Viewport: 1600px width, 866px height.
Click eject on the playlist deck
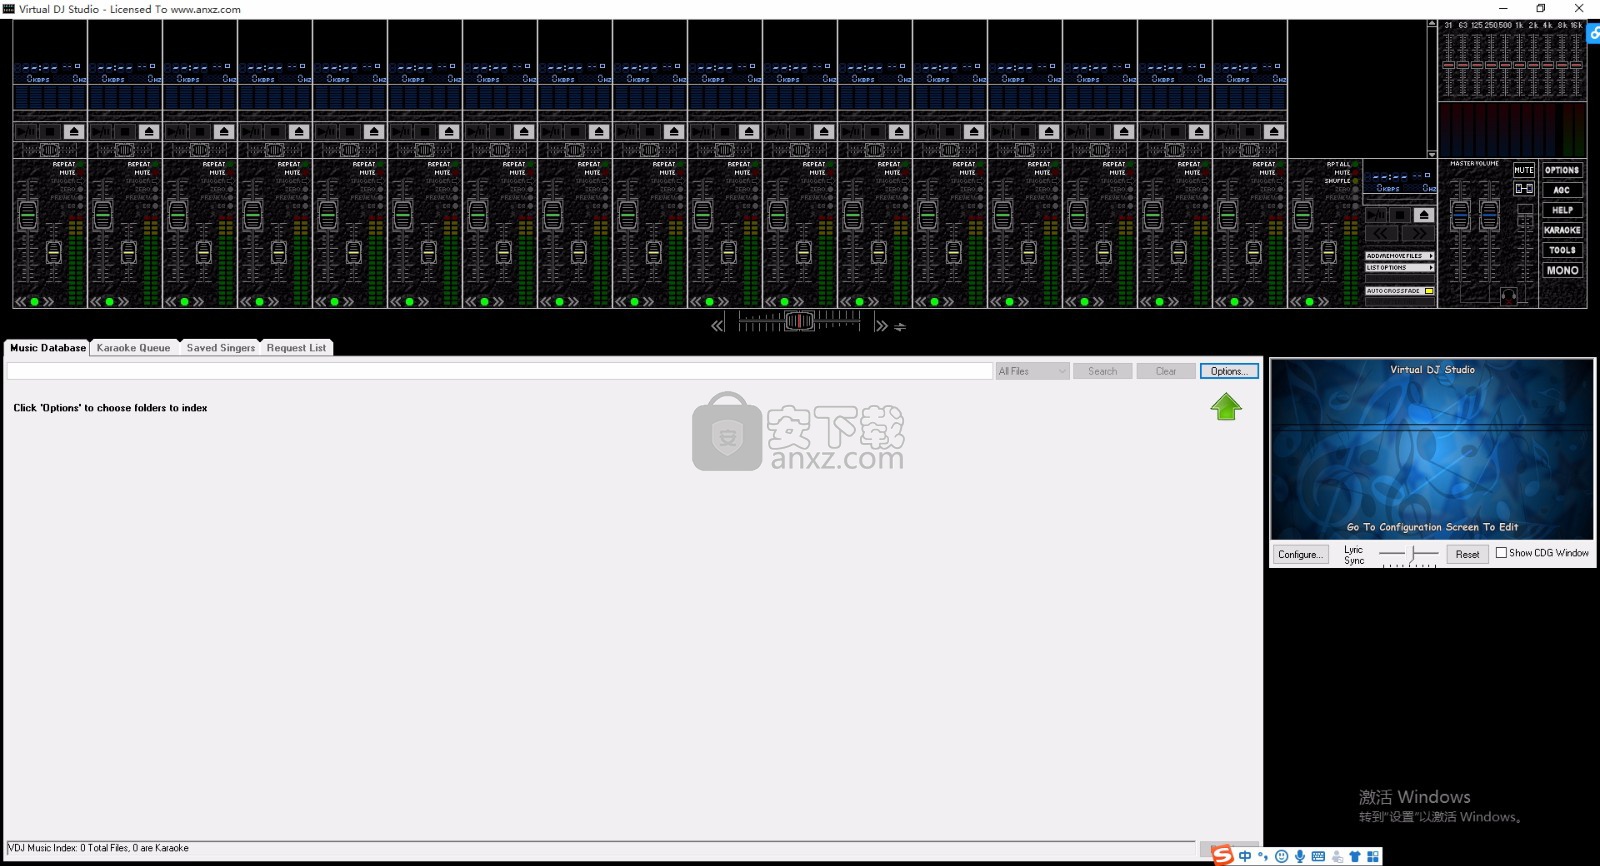1424,215
